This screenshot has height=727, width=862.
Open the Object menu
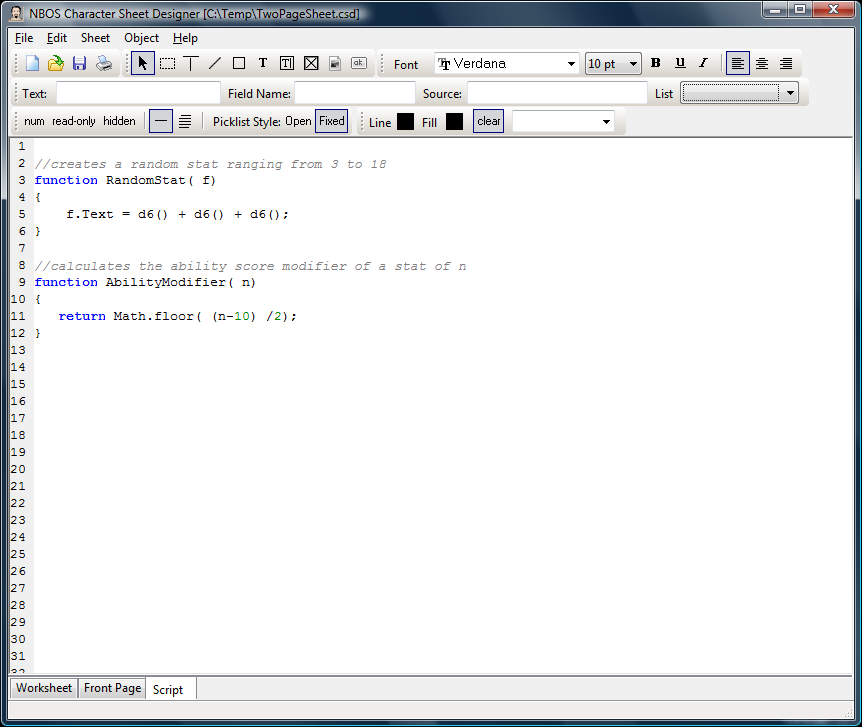point(141,38)
